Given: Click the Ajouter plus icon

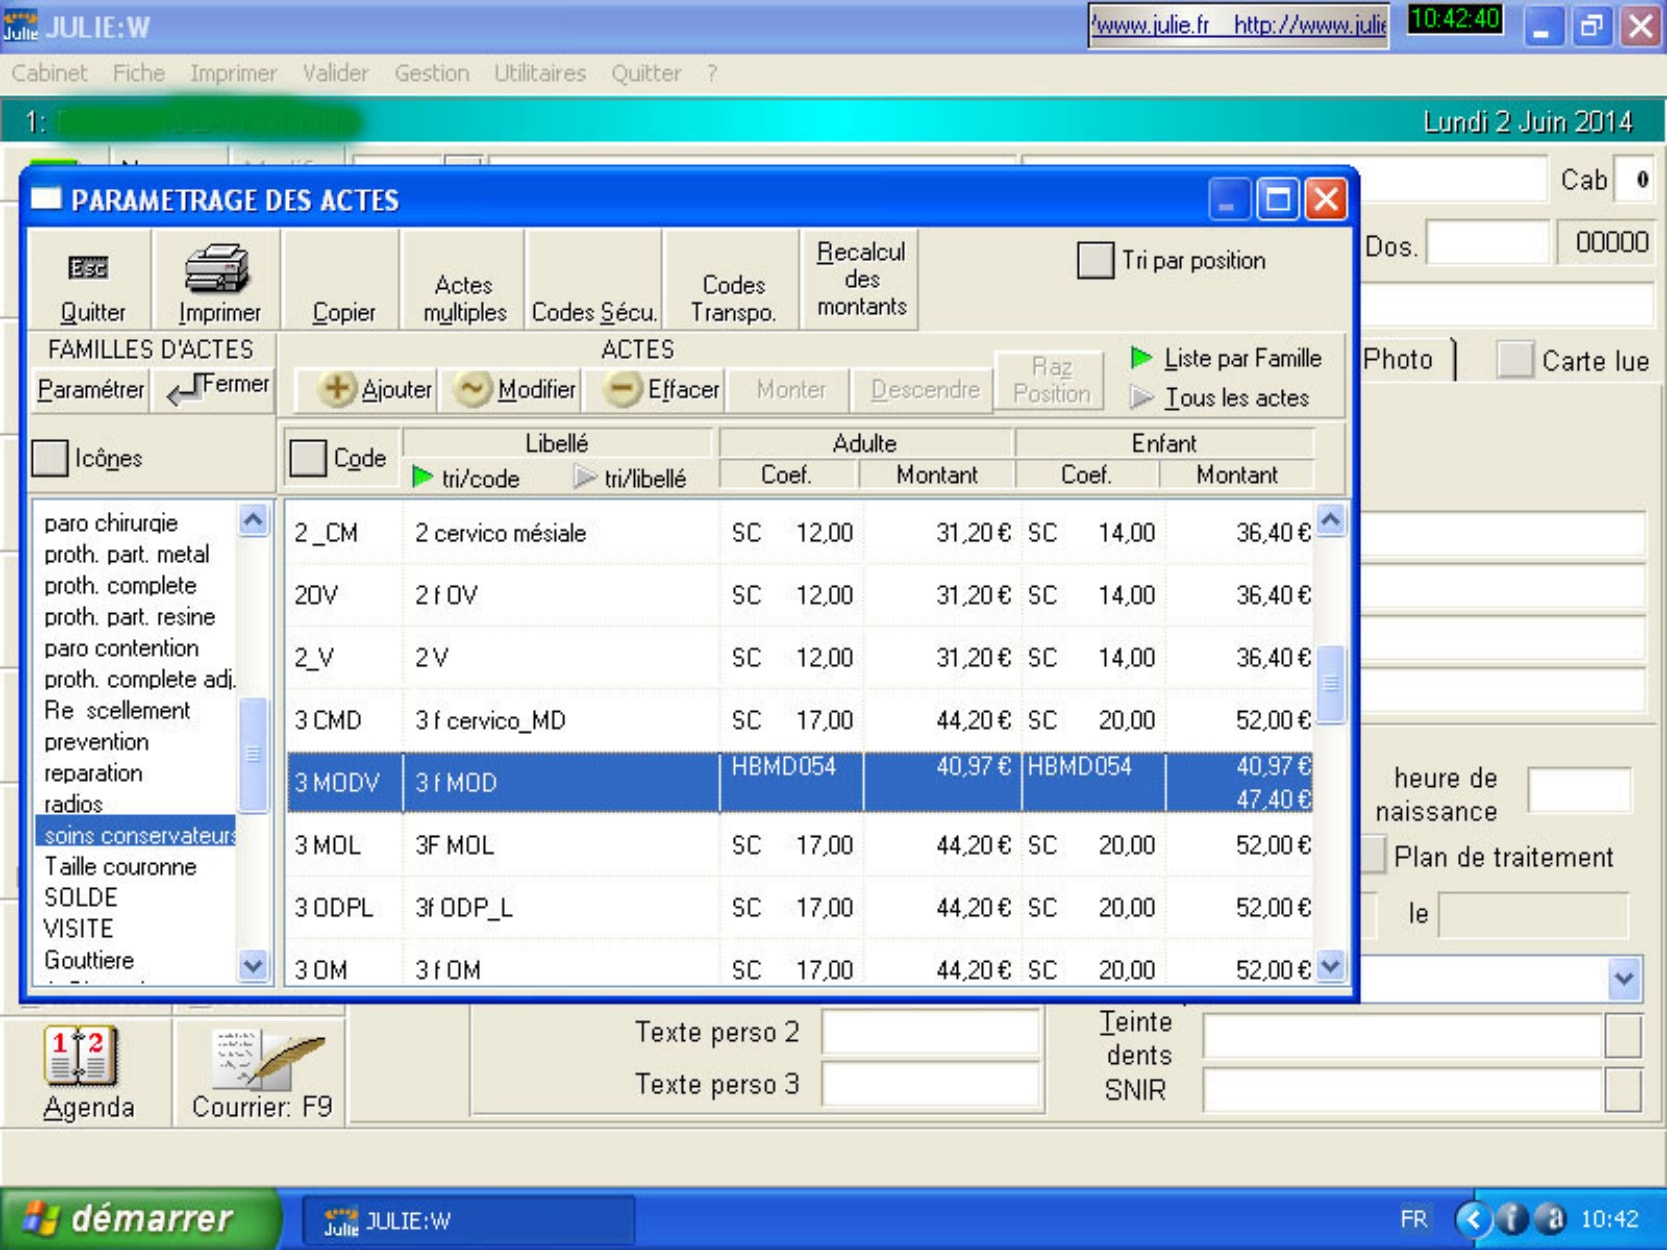Looking at the screenshot, I should tap(336, 389).
